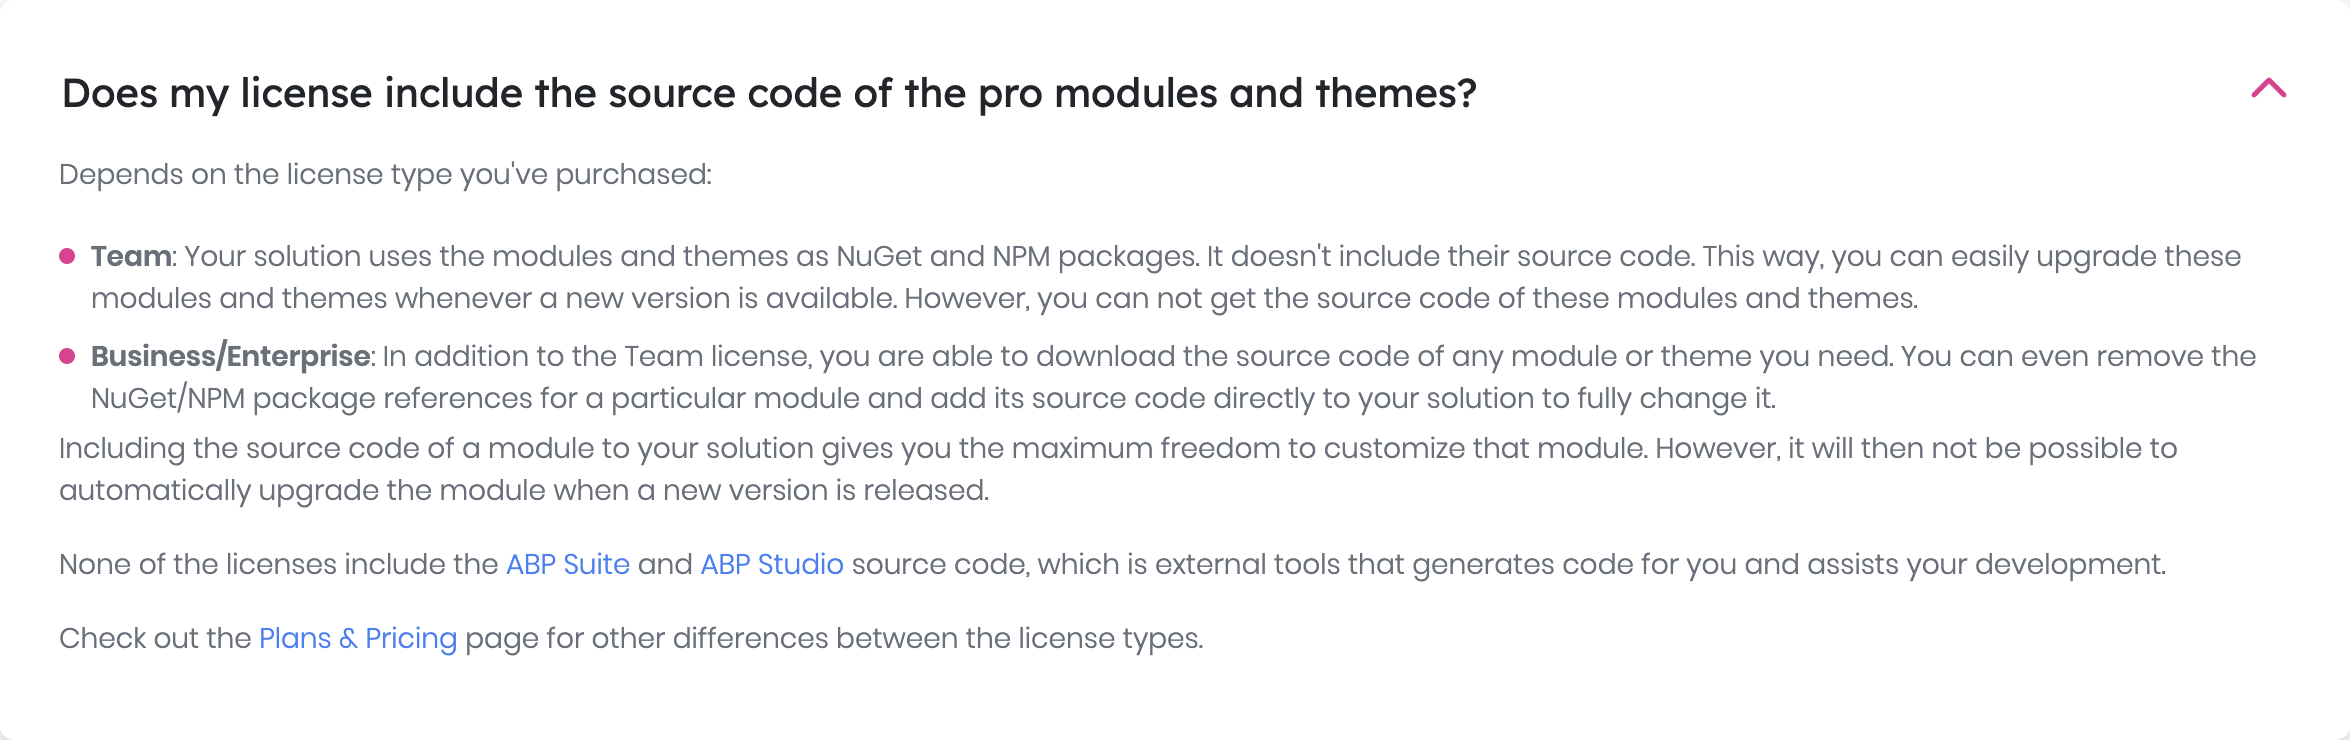Viewport: 2350px width, 740px height.
Task: Go to the Plans & Pricing page link
Action: click(x=357, y=638)
